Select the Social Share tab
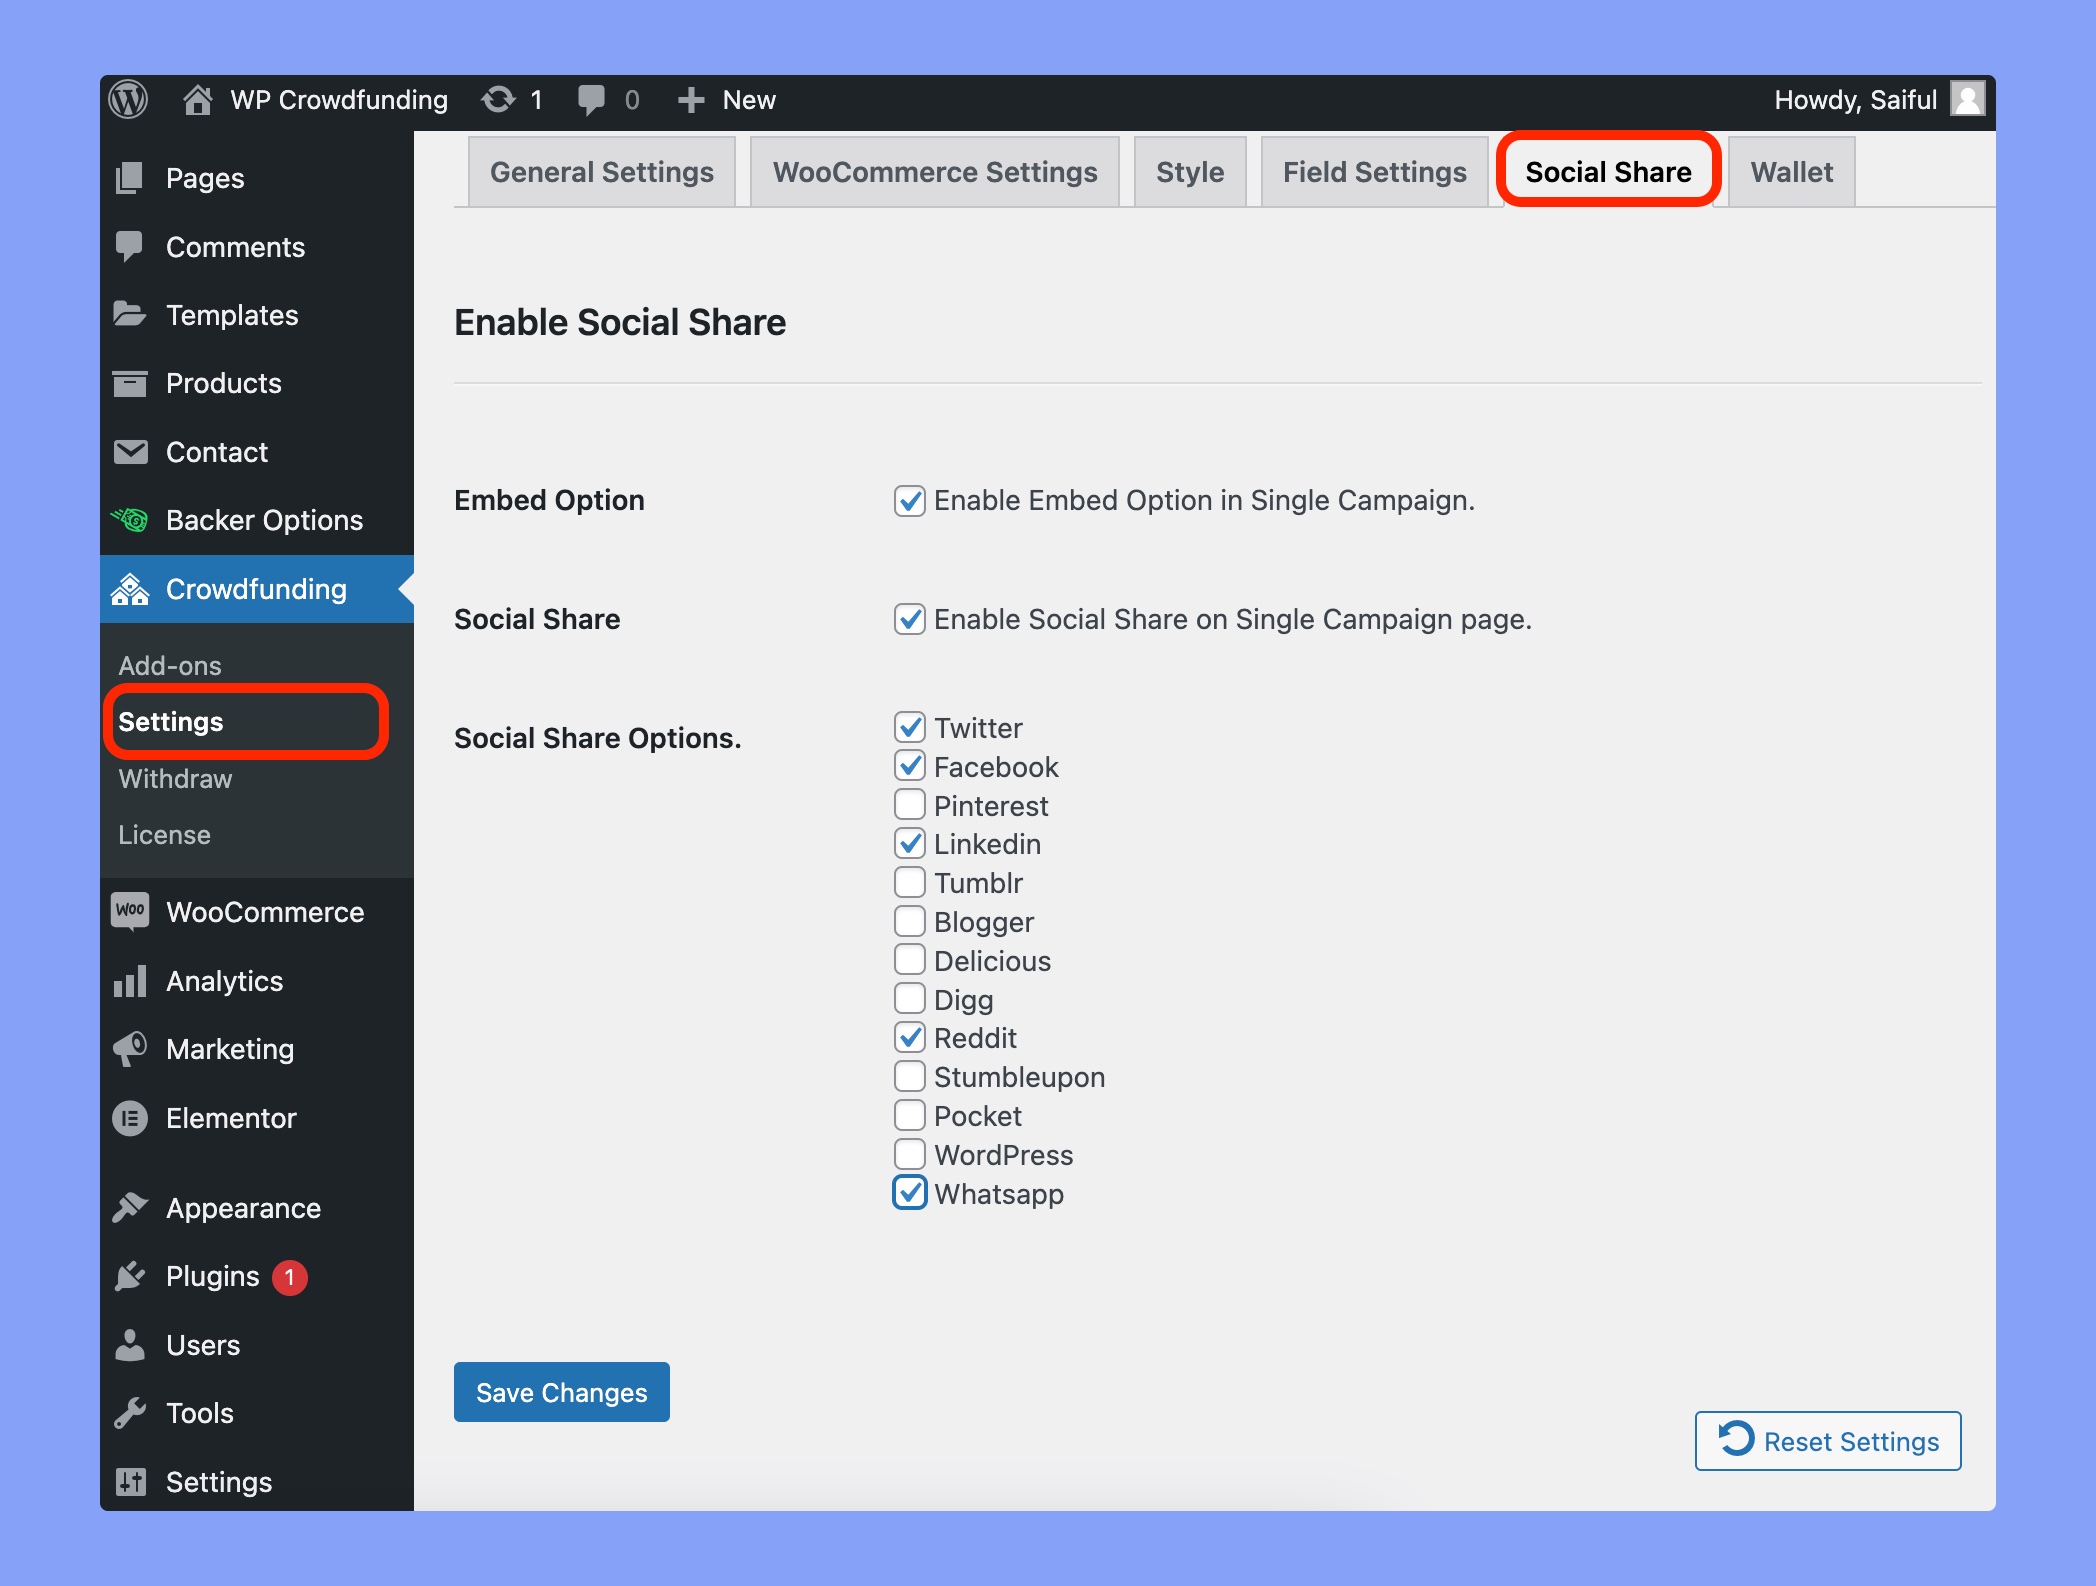2096x1586 pixels. [x=1608, y=172]
